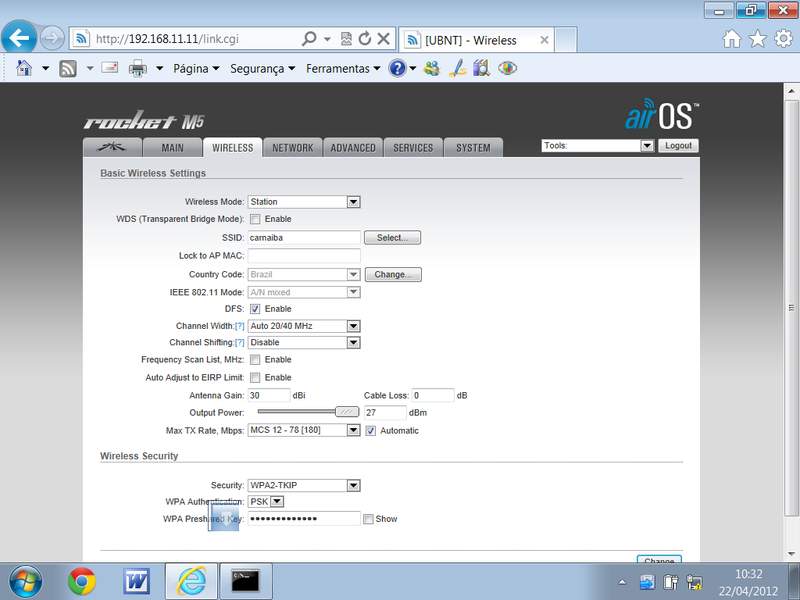Click the Windows Start orb
The height and width of the screenshot is (600, 800).
click(26, 582)
